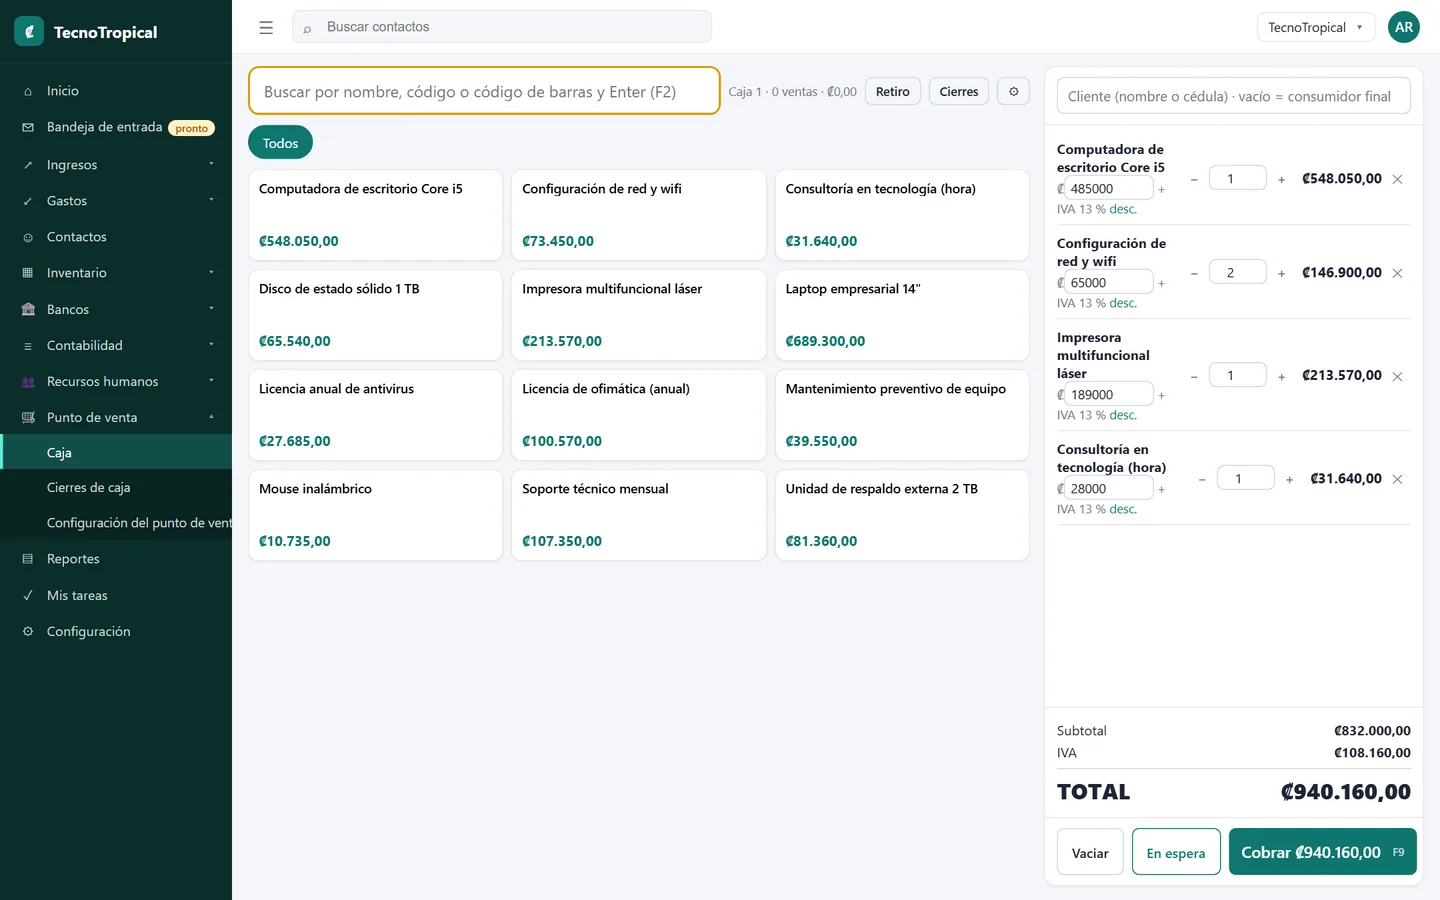Put the sale En espera
1440x900 pixels.
point(1176,852)
